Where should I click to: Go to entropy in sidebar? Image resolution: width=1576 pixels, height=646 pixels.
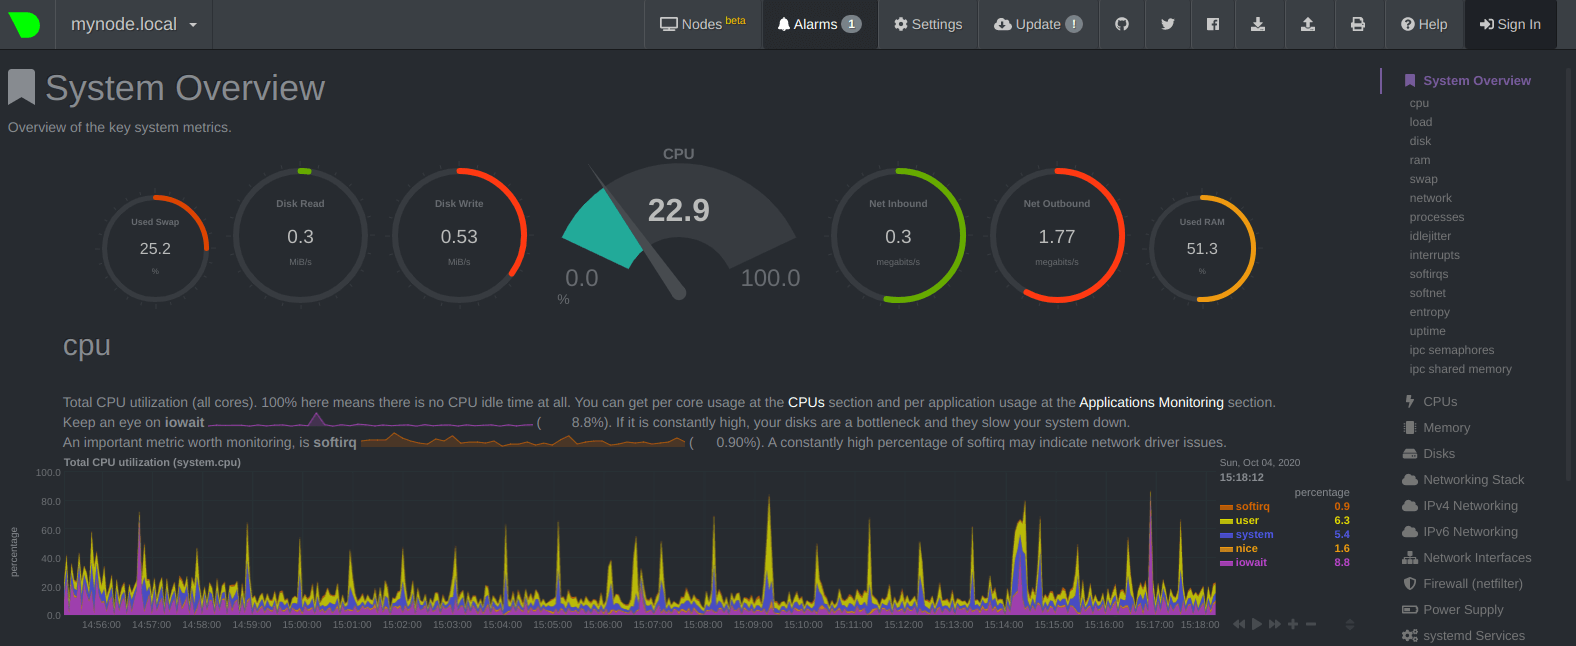click(x=1430, y=312)
